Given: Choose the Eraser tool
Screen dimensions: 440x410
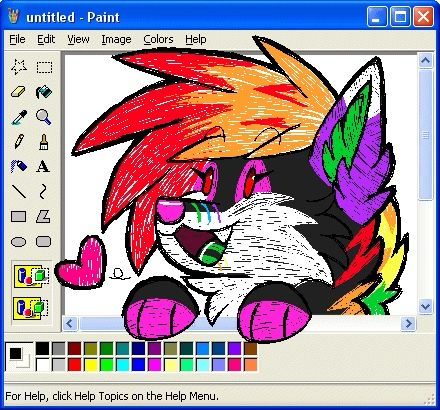Looking at the screenshot, I should coord(19,92).
